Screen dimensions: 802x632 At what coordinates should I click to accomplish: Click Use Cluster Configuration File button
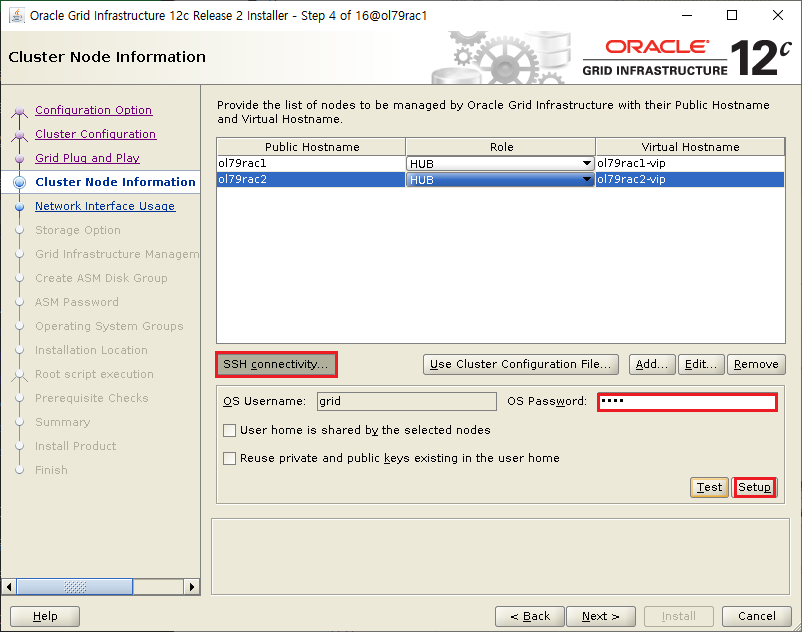click(x=521, y=365)
